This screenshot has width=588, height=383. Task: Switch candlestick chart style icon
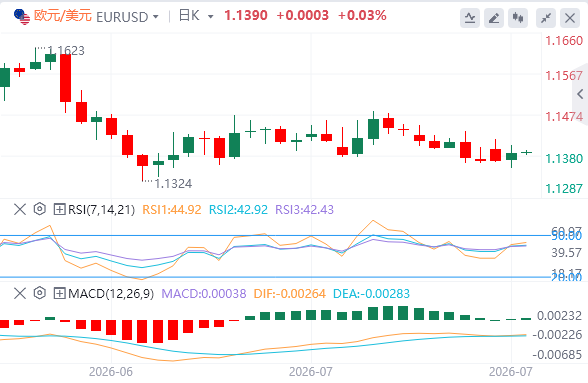(518, 18)
